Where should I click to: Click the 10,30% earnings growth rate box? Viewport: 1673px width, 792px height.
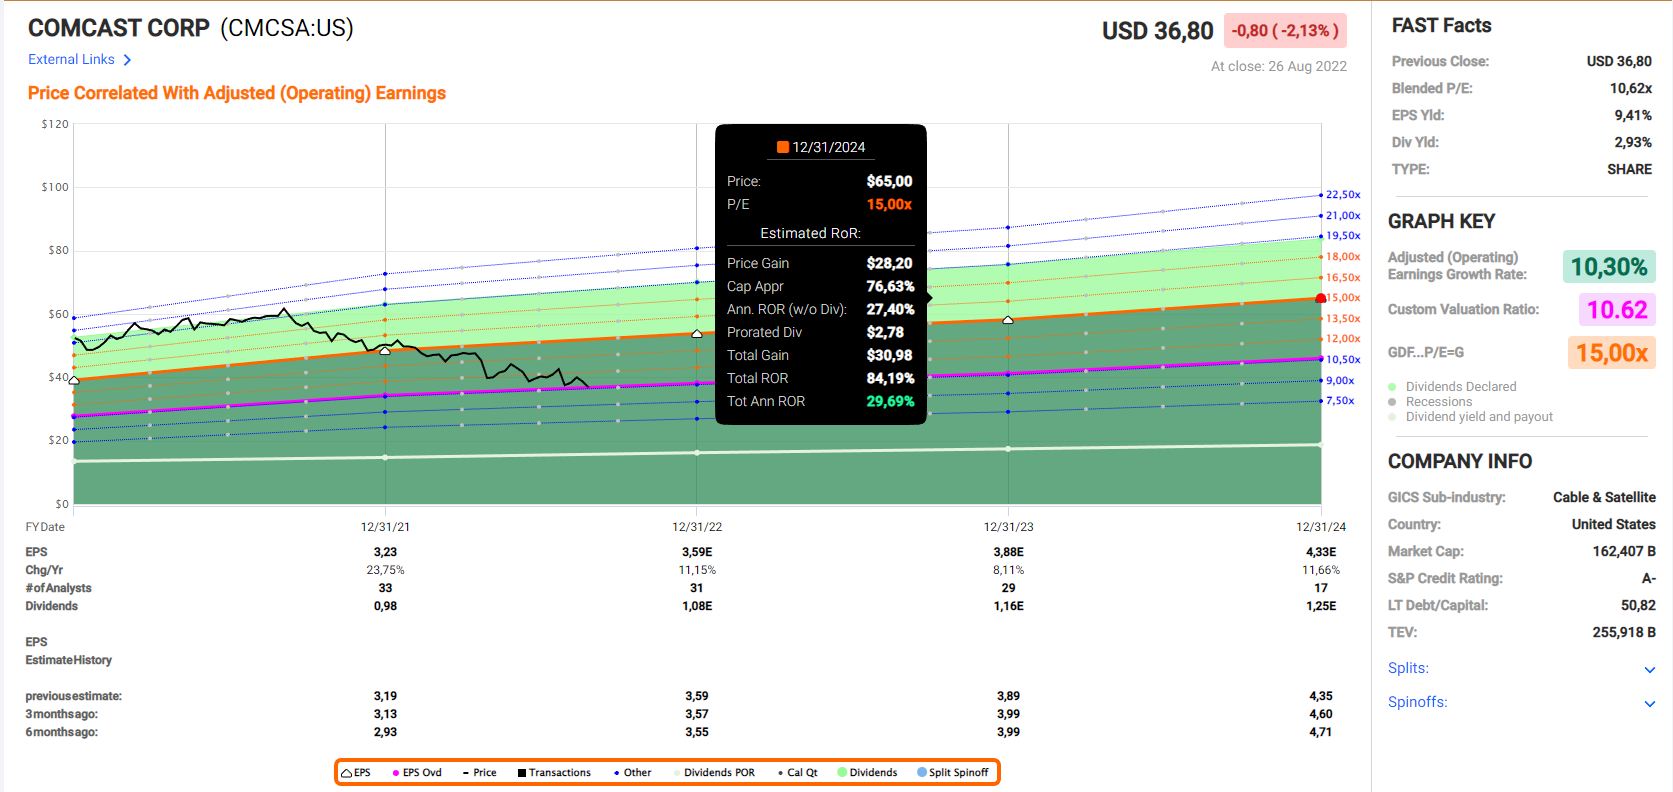(1608, 267)
